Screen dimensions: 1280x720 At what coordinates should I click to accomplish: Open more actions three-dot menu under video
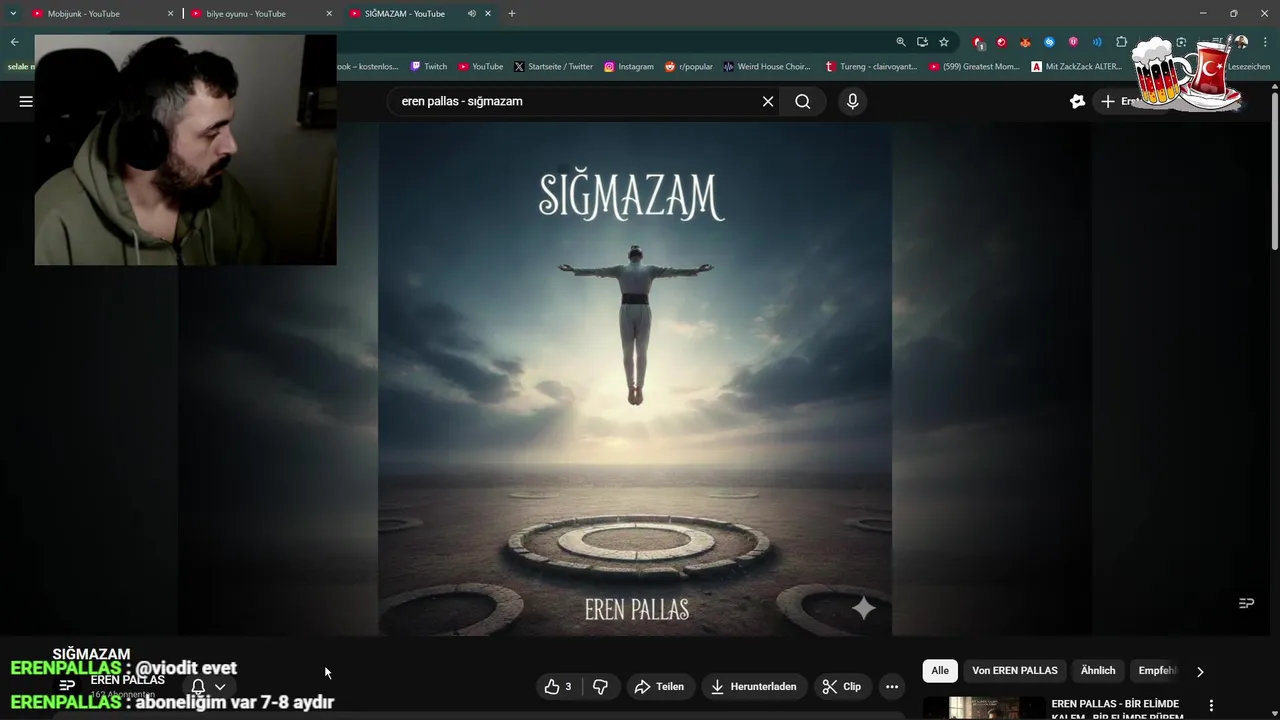tap(892, 686)
